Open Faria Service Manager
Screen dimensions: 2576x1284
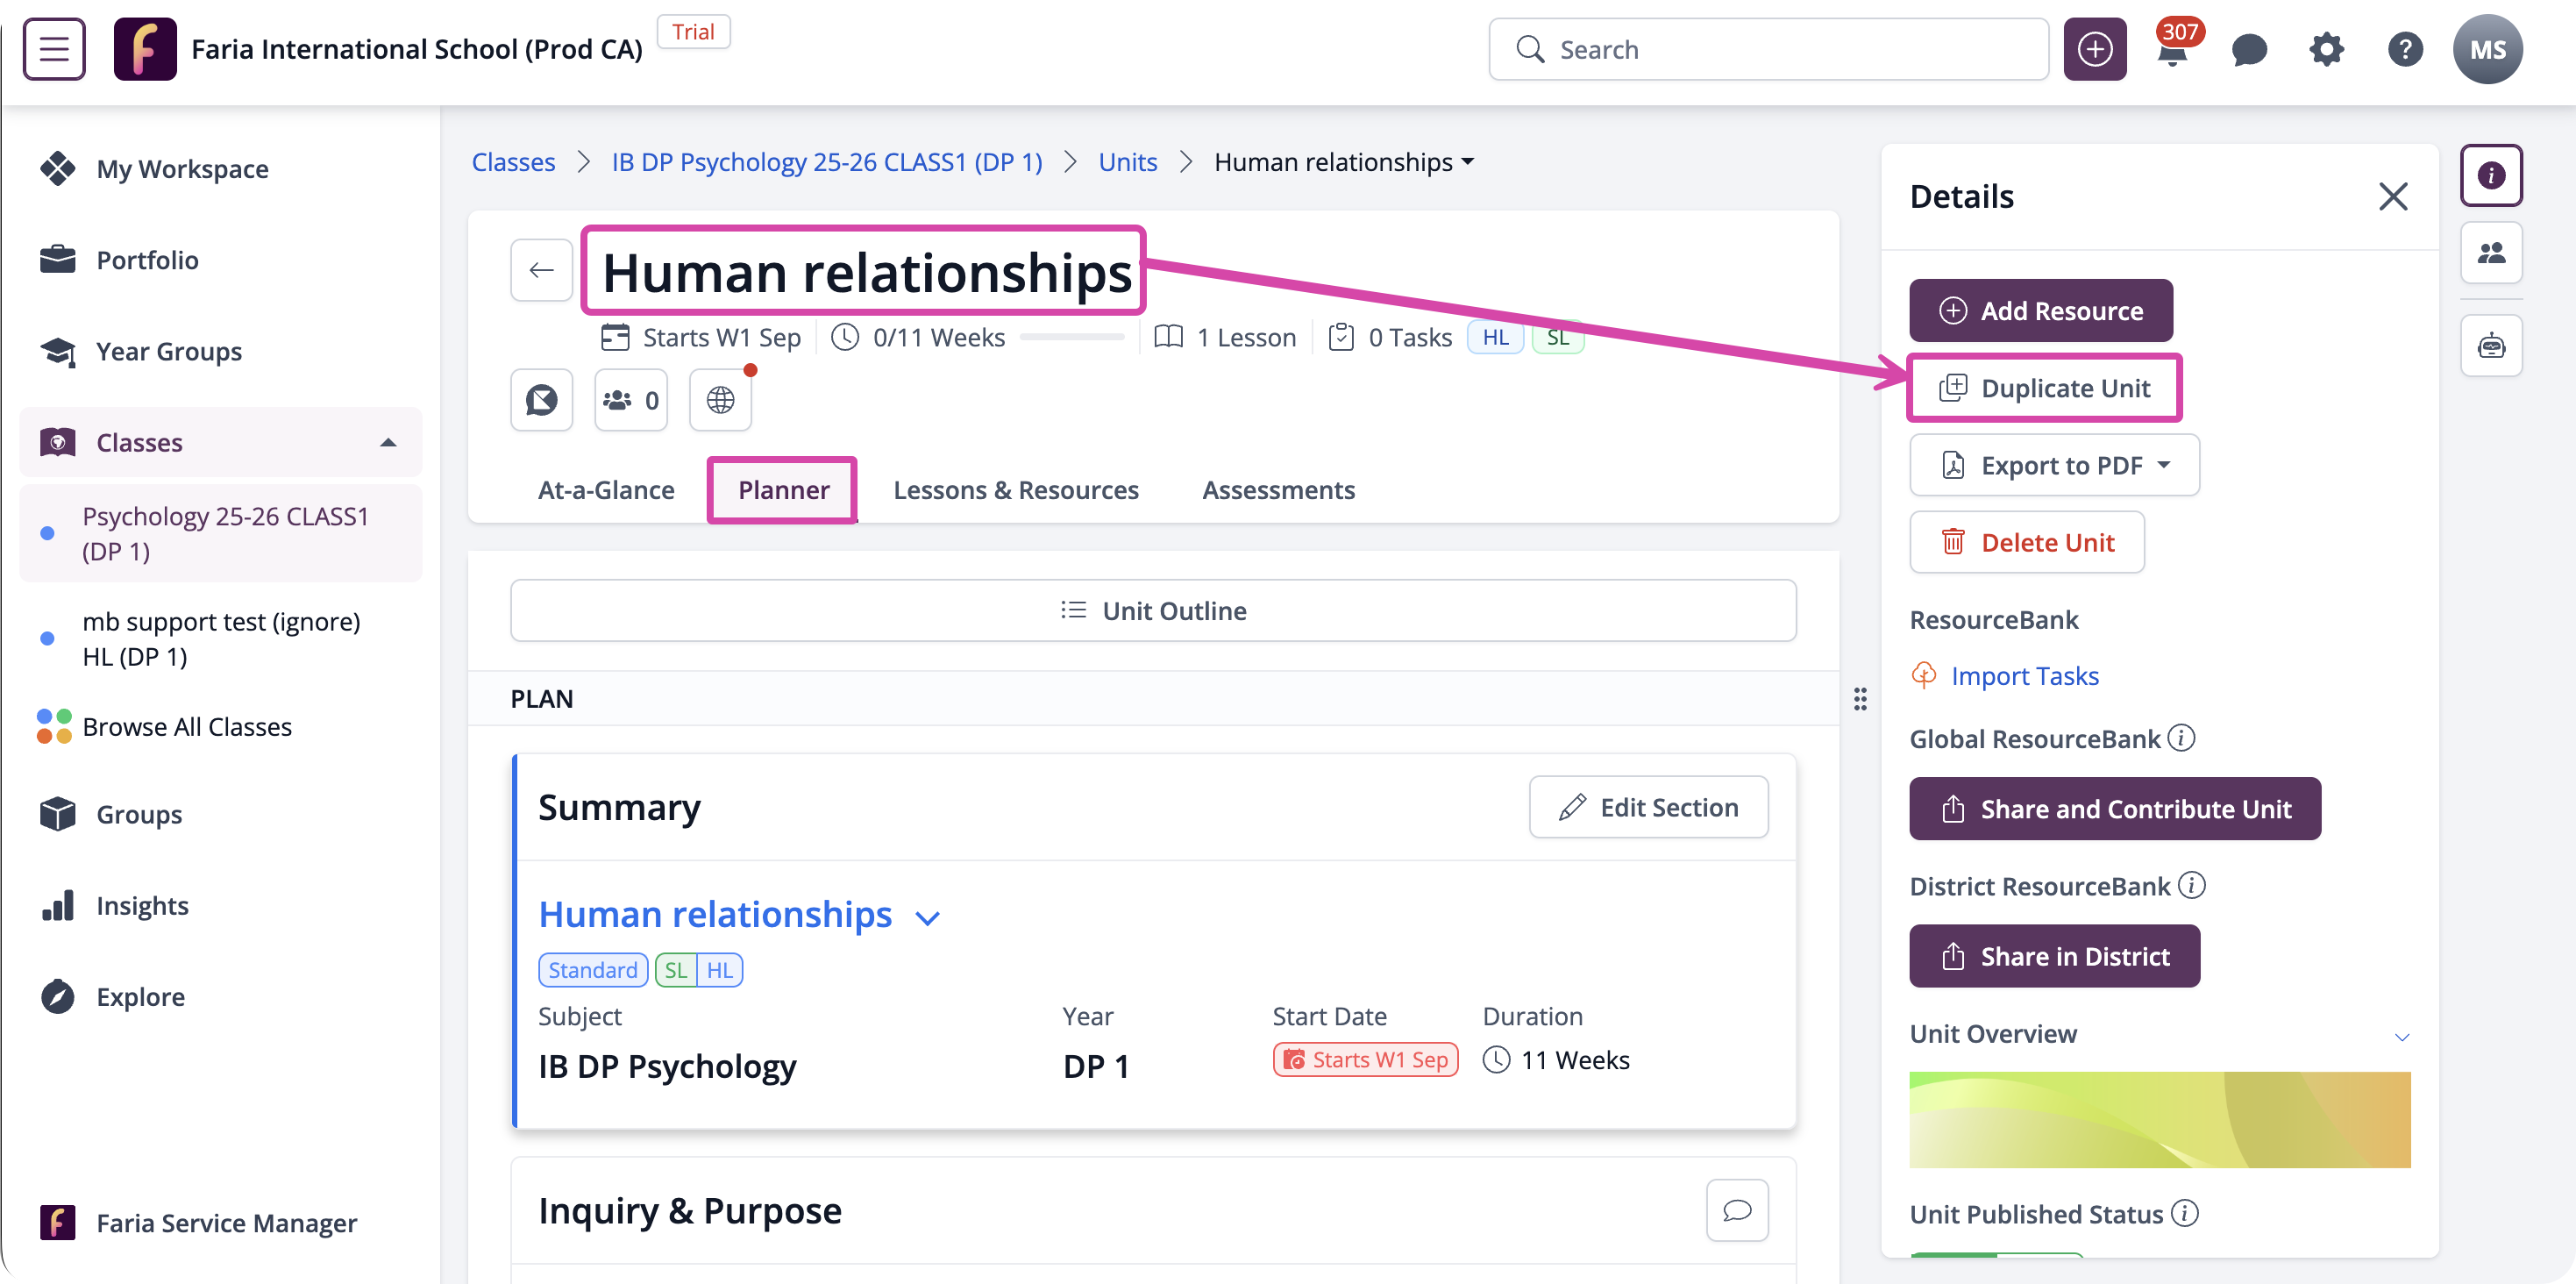(x=220, y=1222)
